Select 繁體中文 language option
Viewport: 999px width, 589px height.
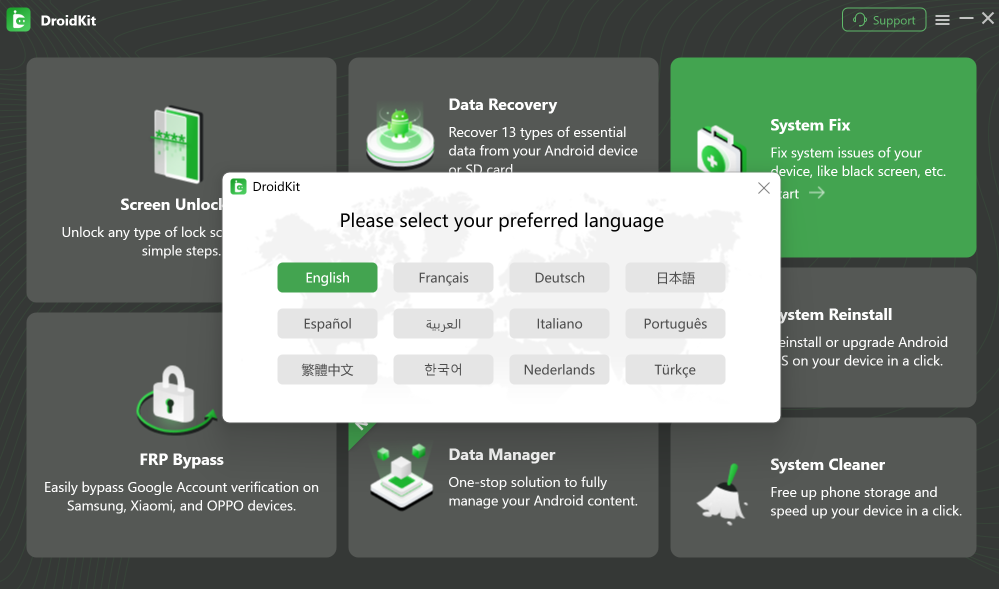[327, 369]
